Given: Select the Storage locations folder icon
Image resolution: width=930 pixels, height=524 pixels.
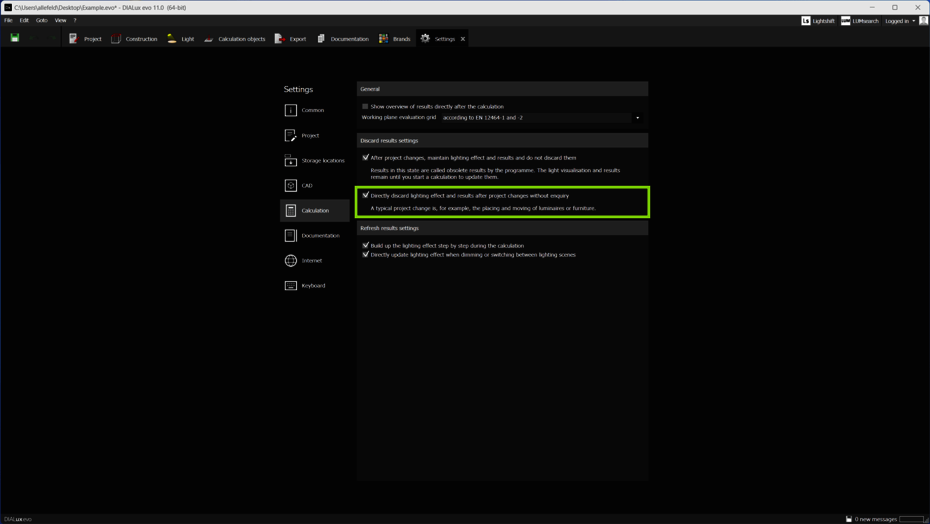Looking at the screenshot, I should [x=291, y=160].
